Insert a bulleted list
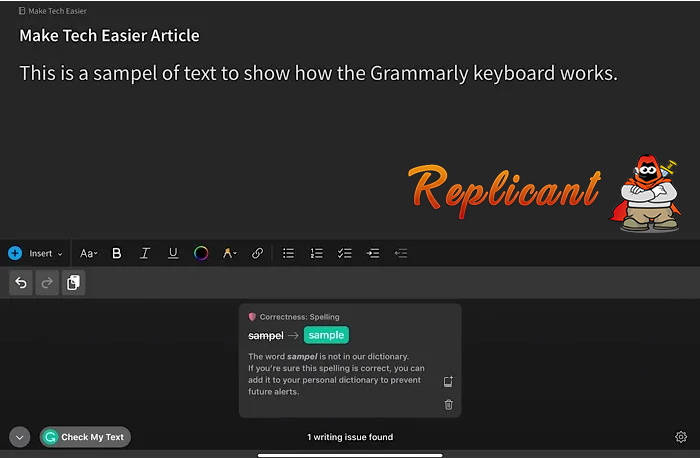Screen dimensions: 700x458 [x=288, y=253]
